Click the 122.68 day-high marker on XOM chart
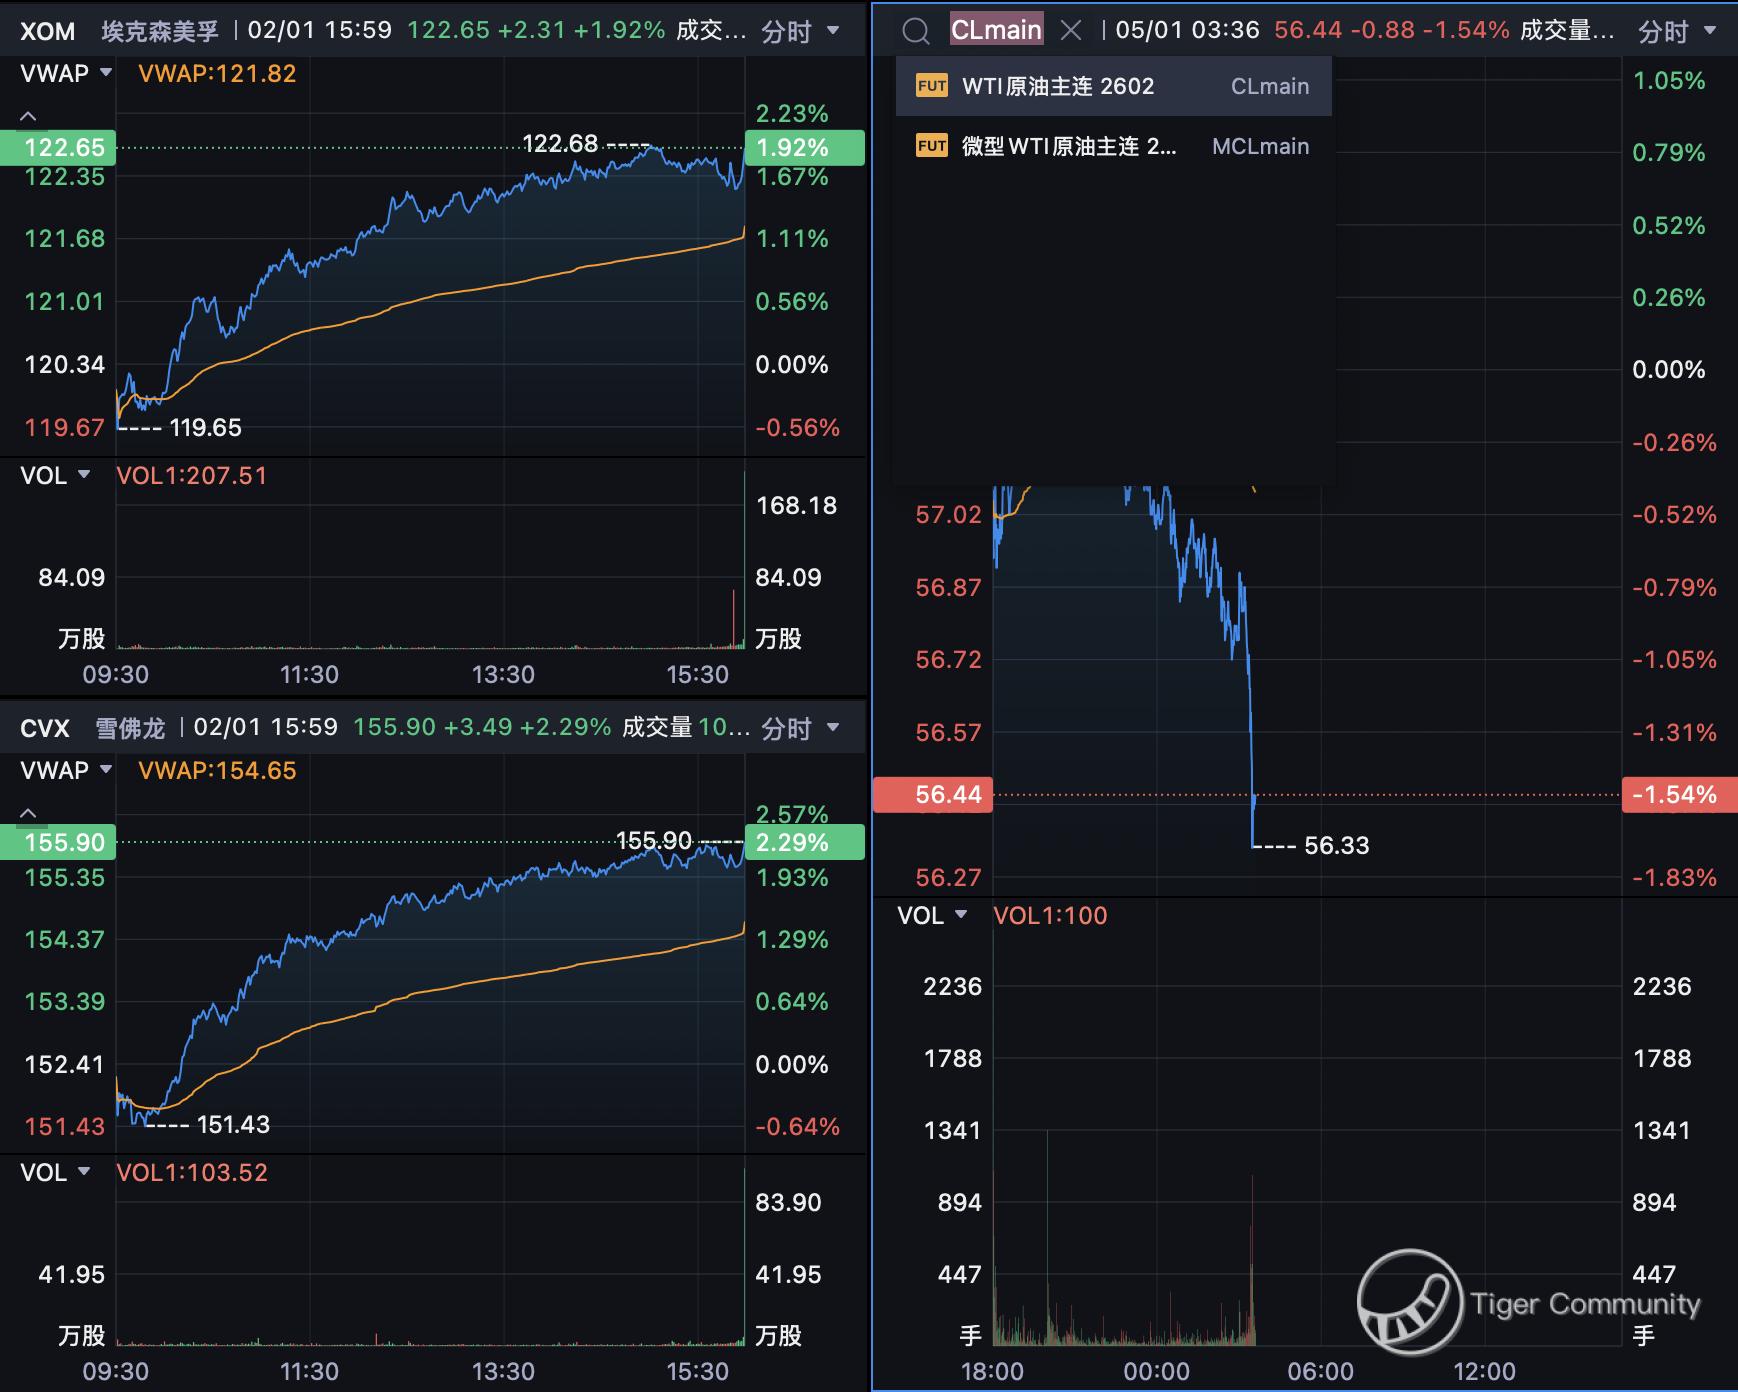The height and width of the screenshot is (1392, 1738). tap(560, 144)
